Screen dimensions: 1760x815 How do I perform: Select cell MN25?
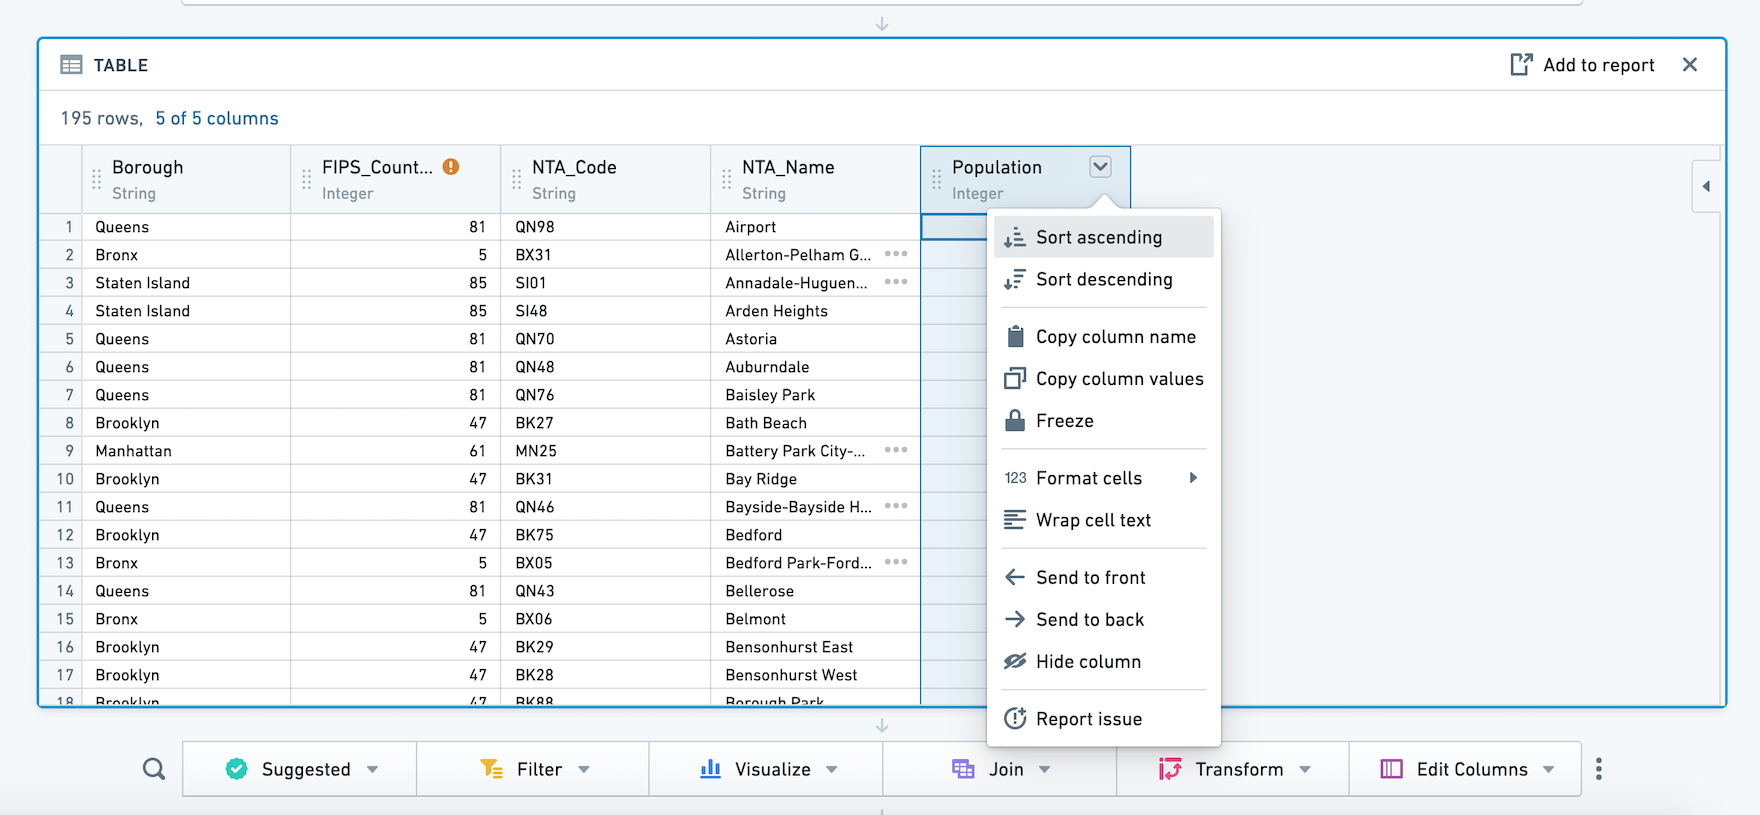pos(606,451)
